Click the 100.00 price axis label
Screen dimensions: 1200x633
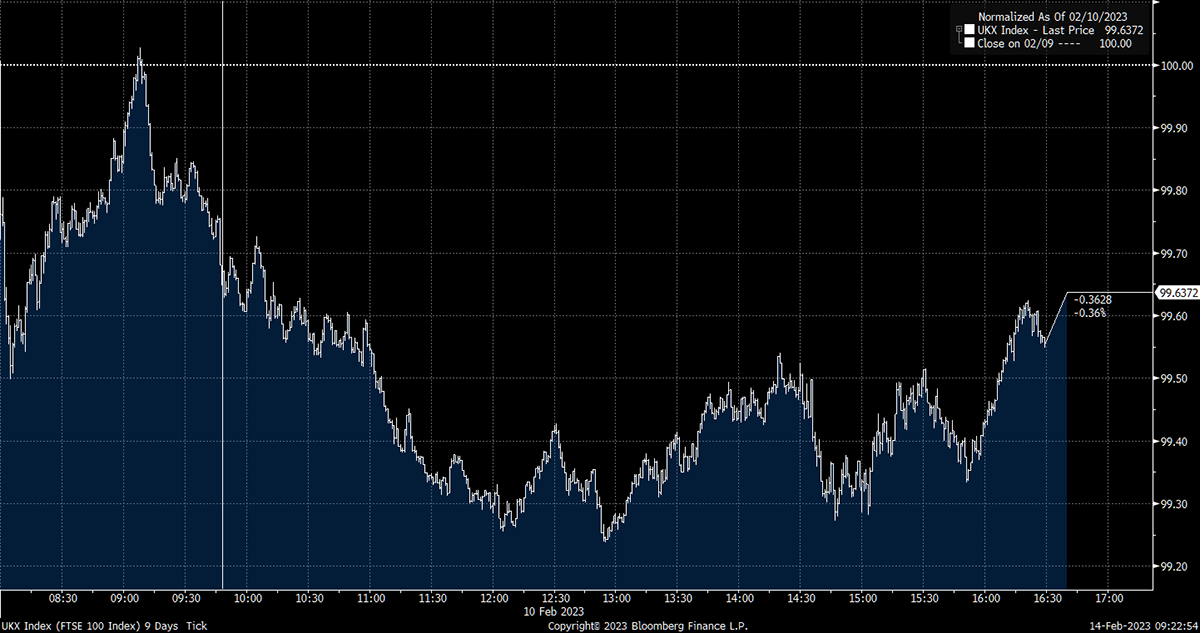pos(1176,66)
